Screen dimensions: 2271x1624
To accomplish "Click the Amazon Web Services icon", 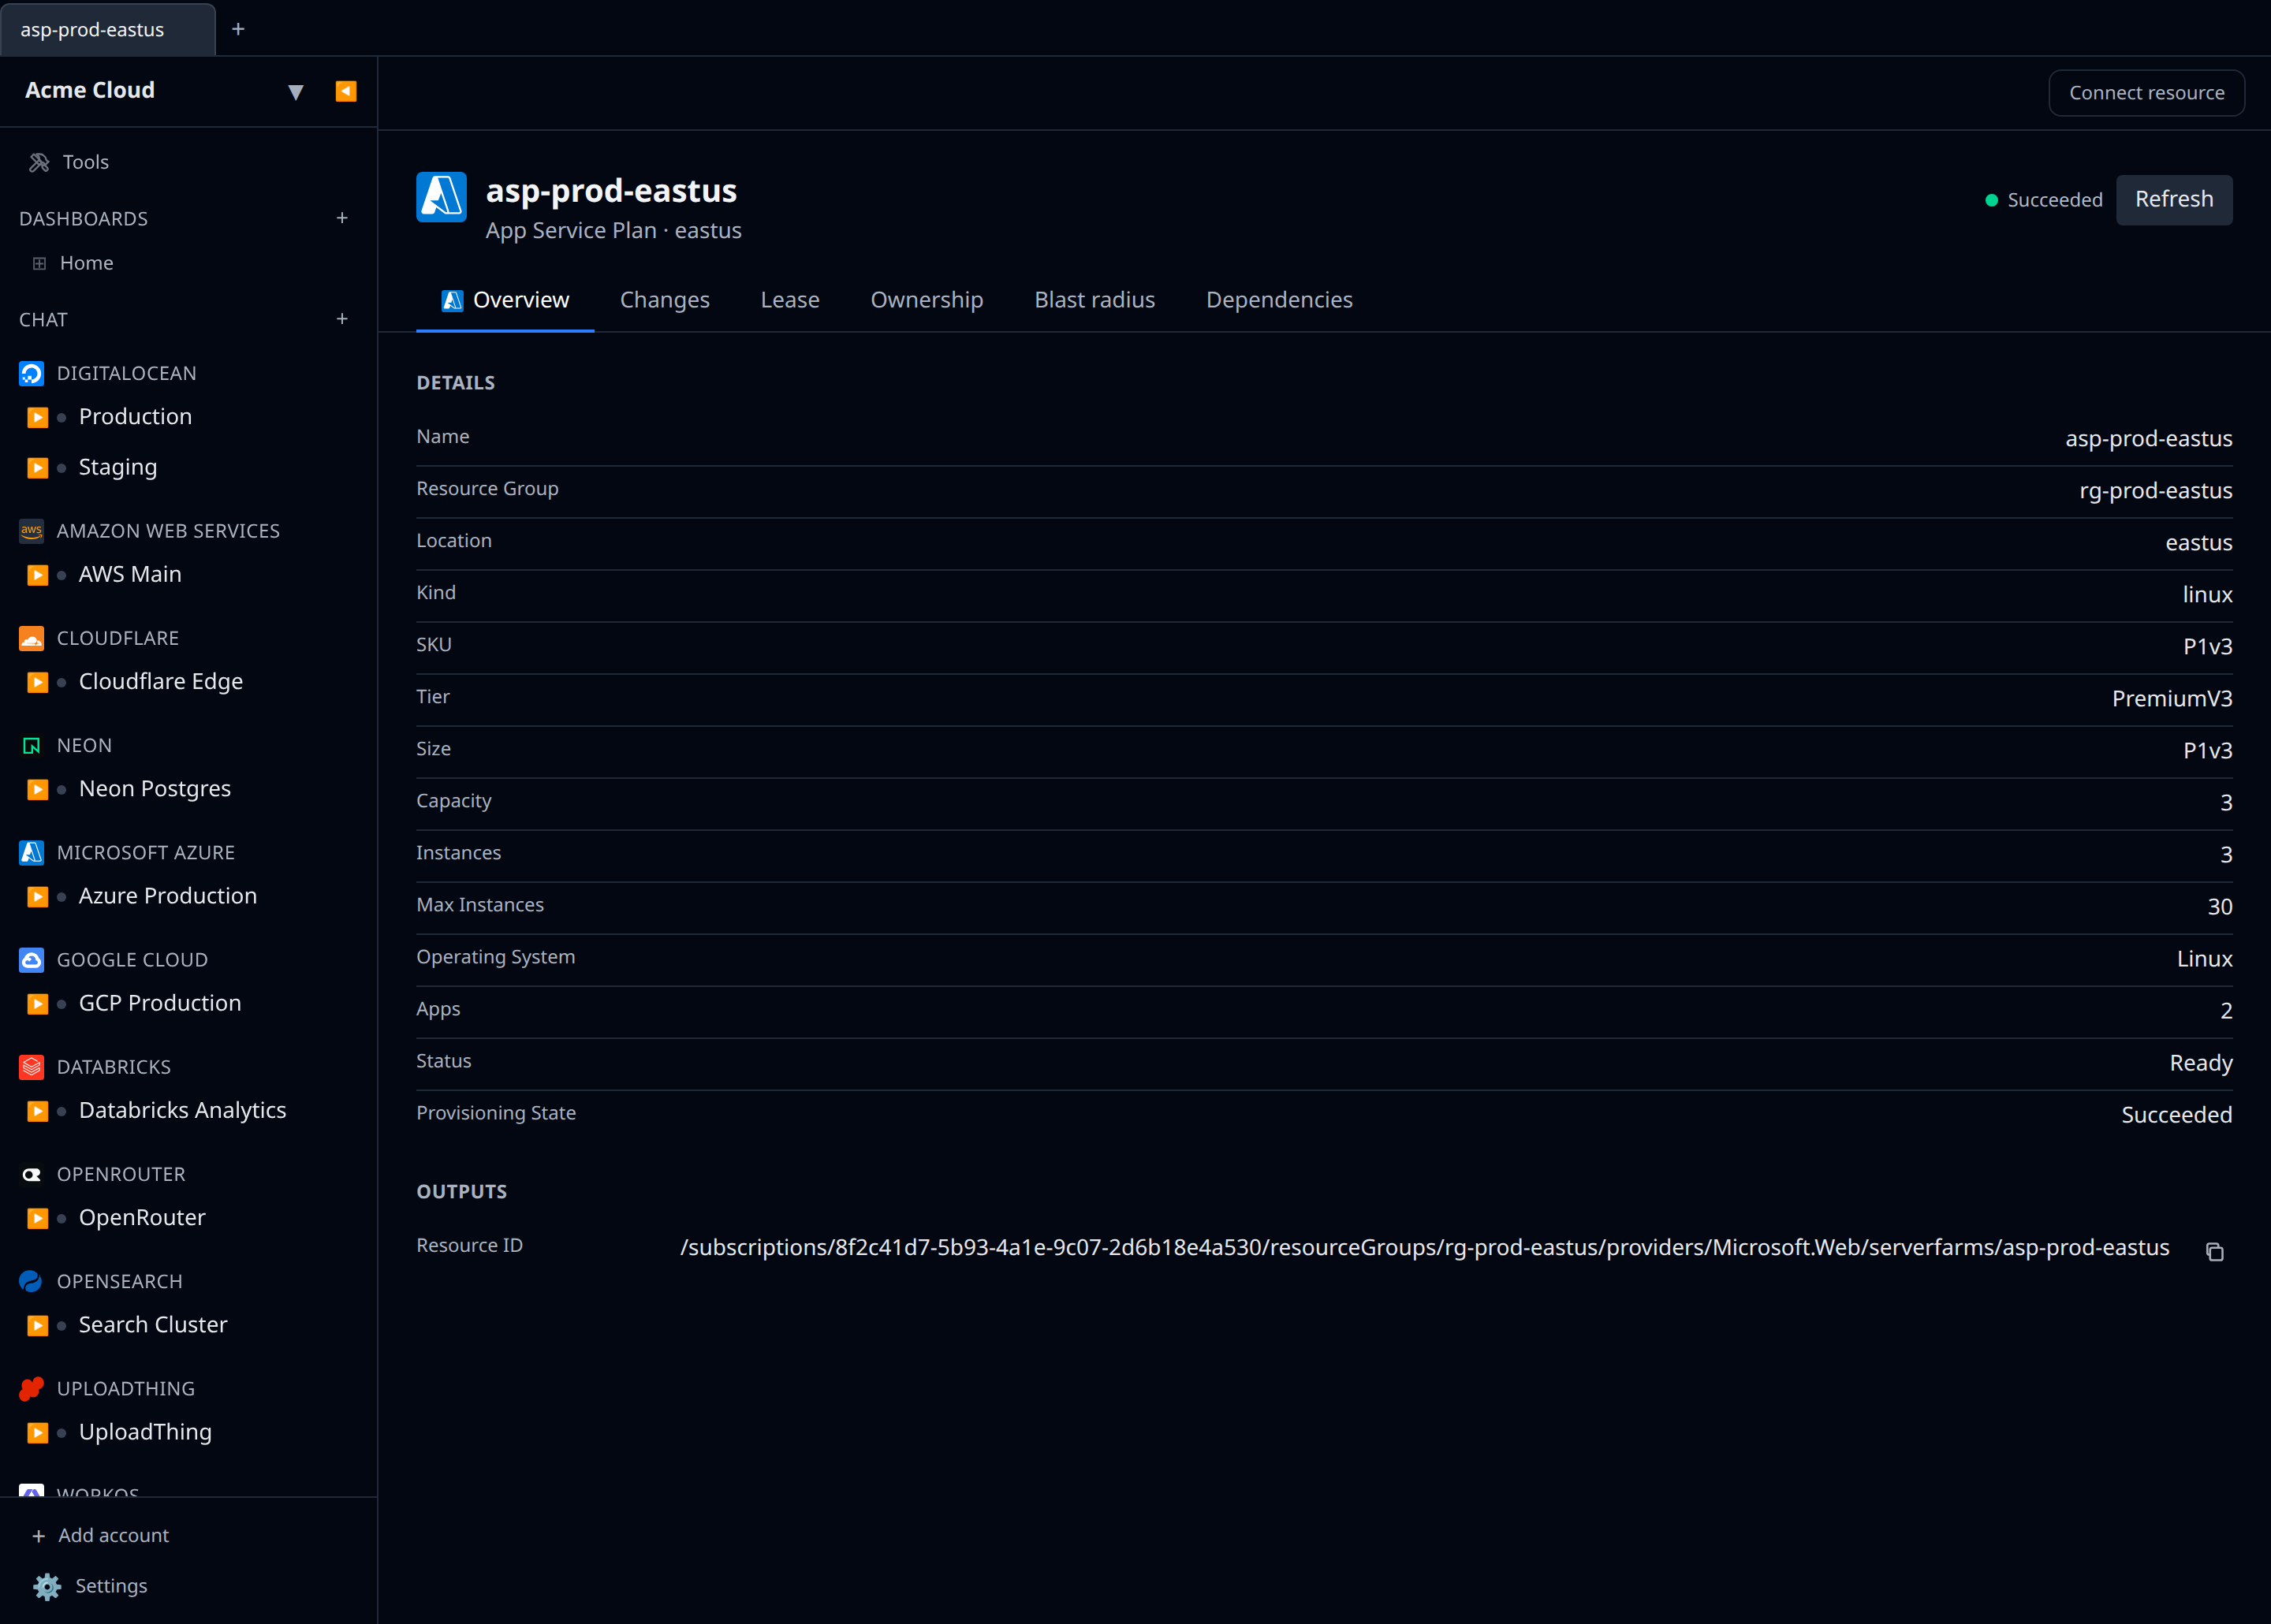I will 32,531.
